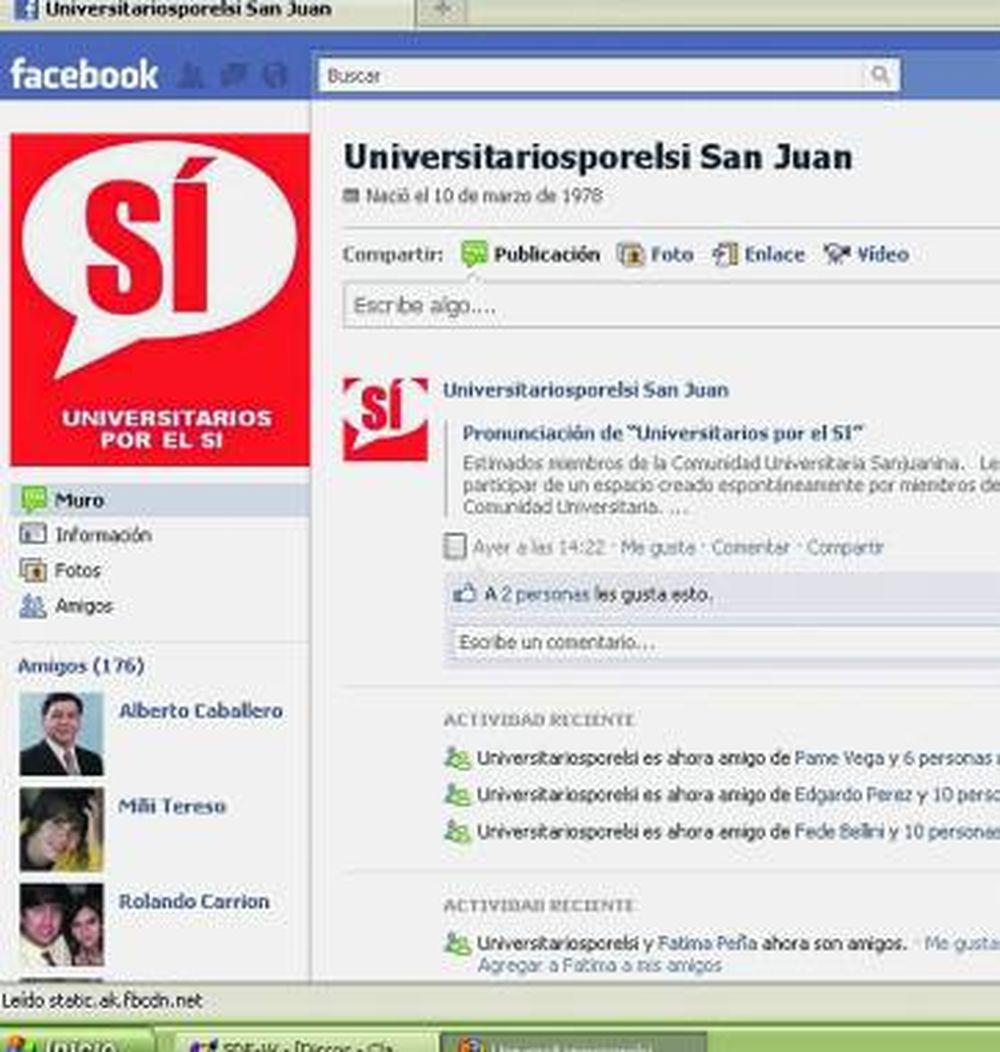Click the Video share icon
1000x1052 pixels.
pos(836,255)
